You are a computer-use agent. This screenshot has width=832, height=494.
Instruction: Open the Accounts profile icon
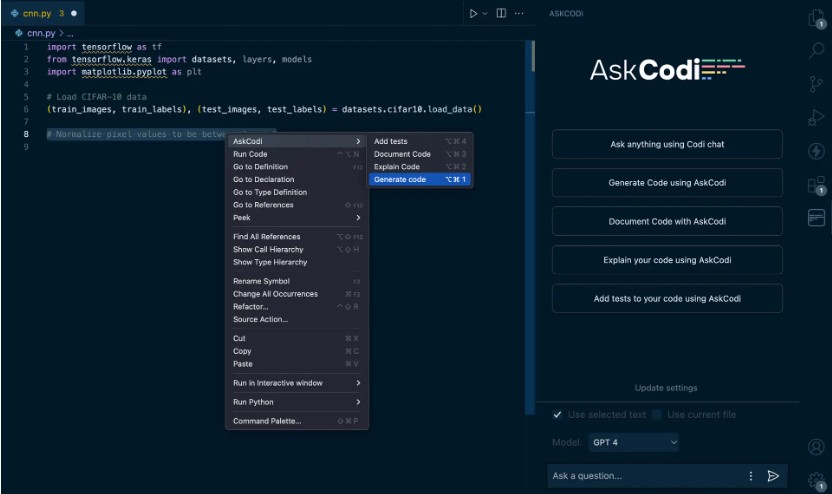click(816, 447)
